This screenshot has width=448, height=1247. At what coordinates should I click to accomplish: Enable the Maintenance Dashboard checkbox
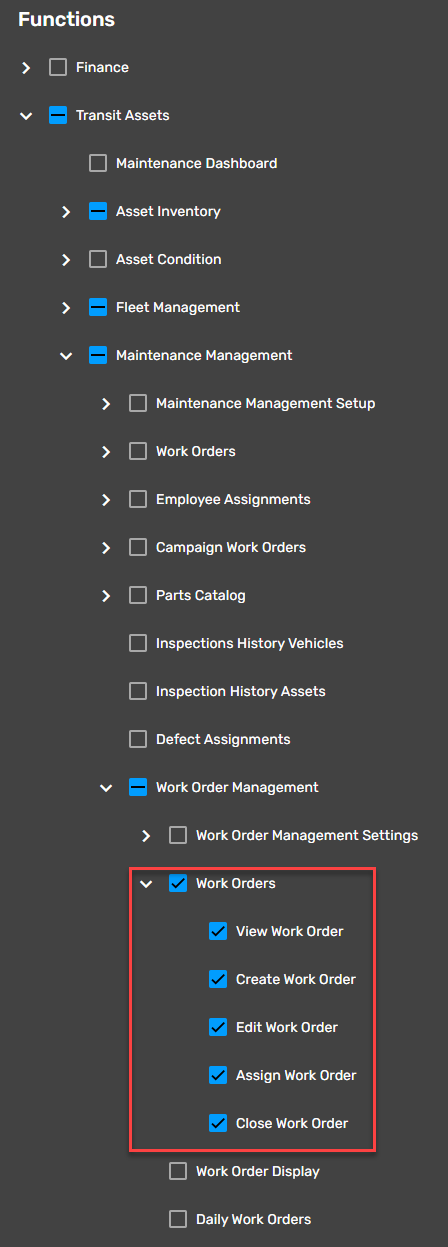click(x=98, y=163)
